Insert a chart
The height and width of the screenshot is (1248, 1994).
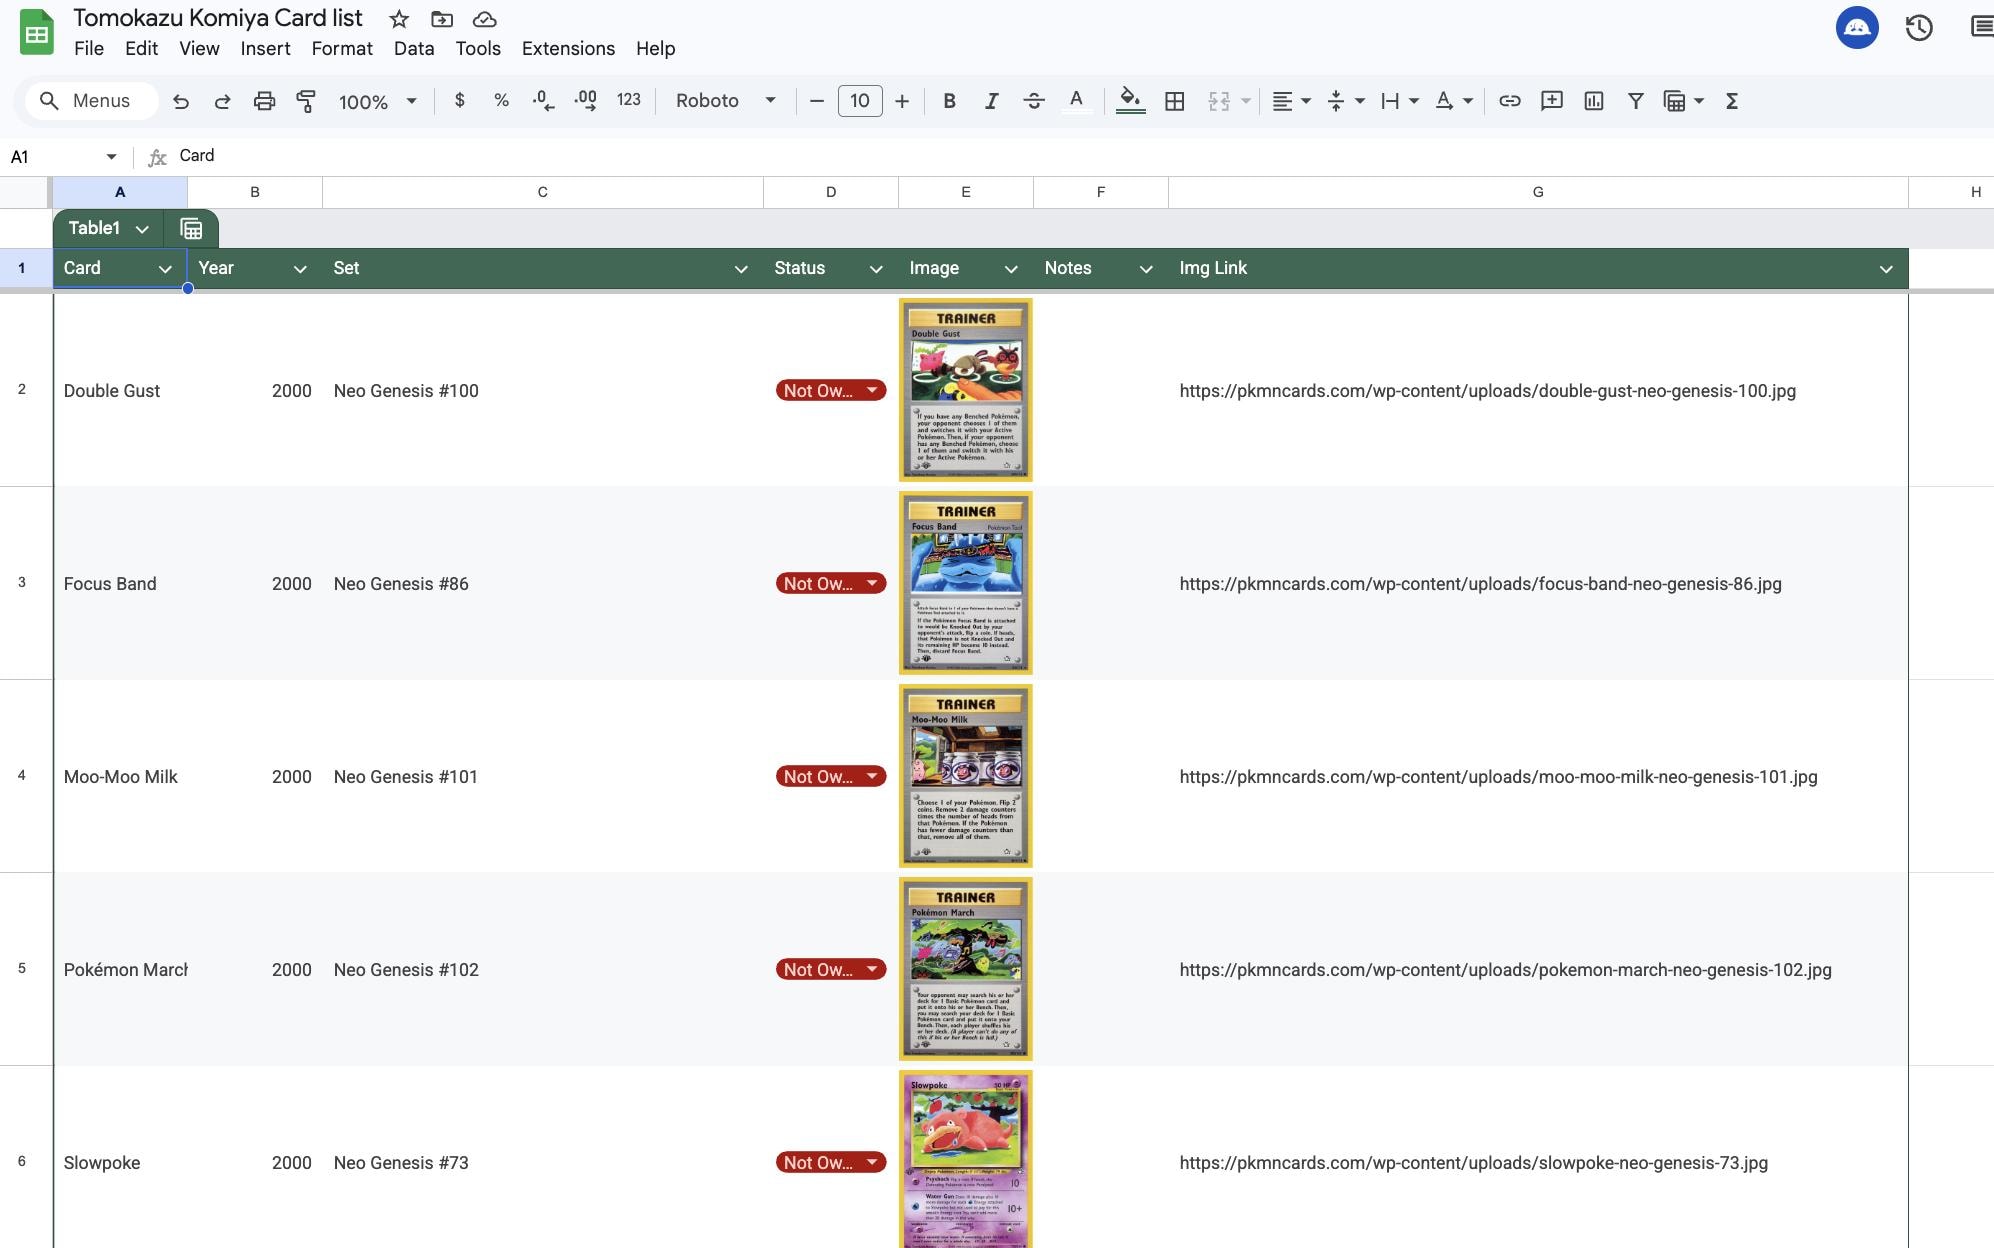tap(1594, 101)
